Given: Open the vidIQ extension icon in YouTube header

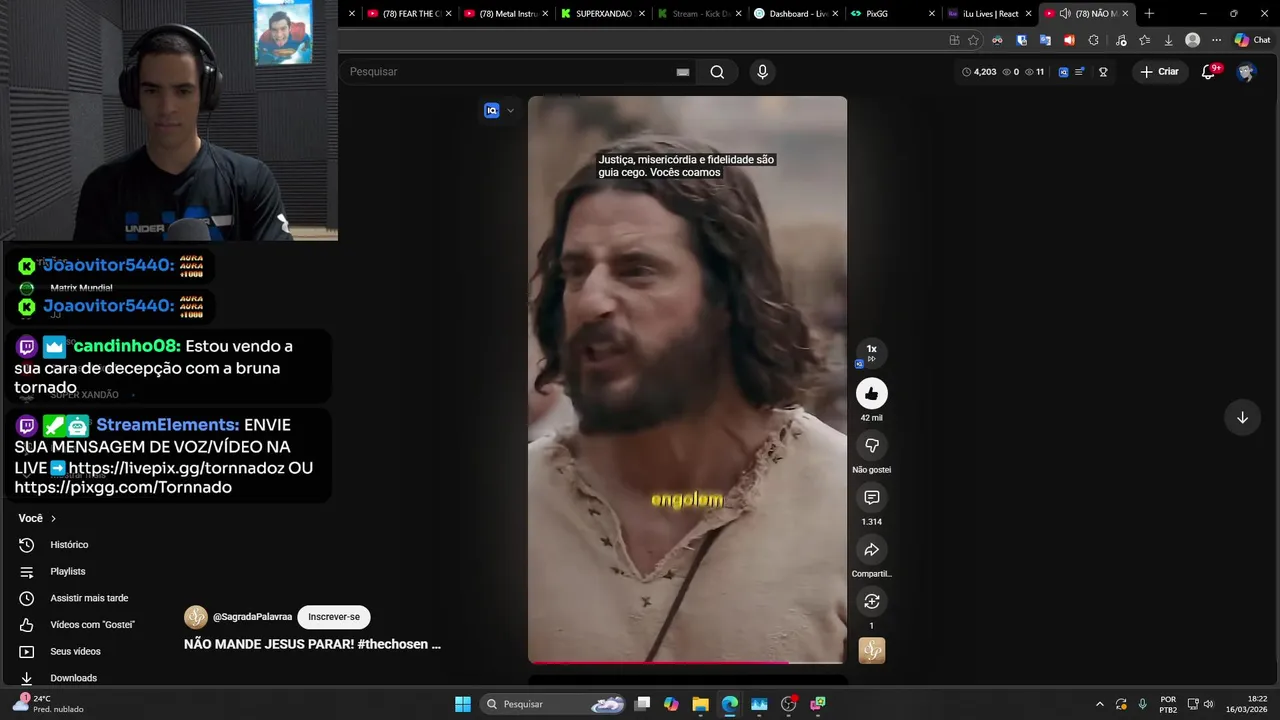Looking at the screenshot, I should tap(1063, 72).
